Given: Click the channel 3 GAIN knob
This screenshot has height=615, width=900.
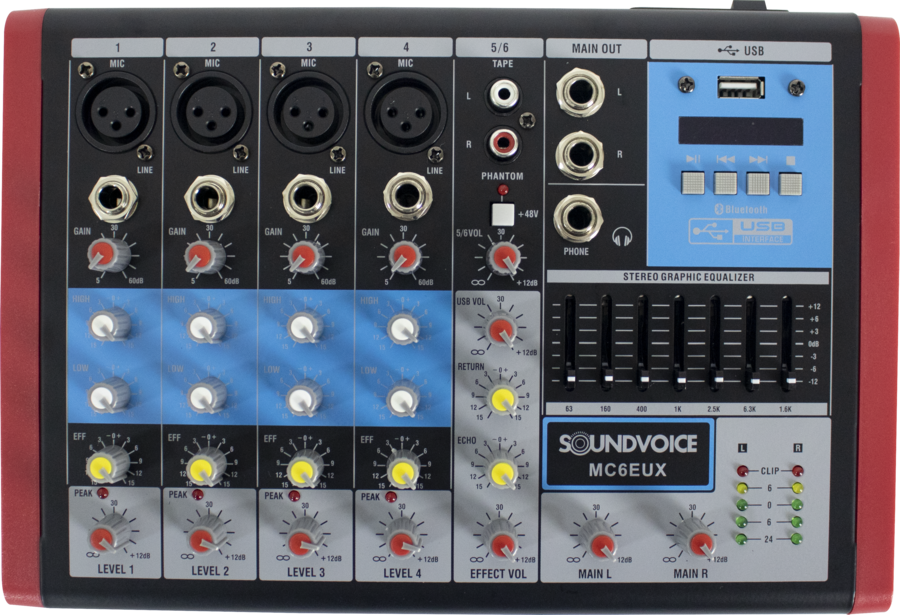Looking at the screenshot, I should coord(302,257).
